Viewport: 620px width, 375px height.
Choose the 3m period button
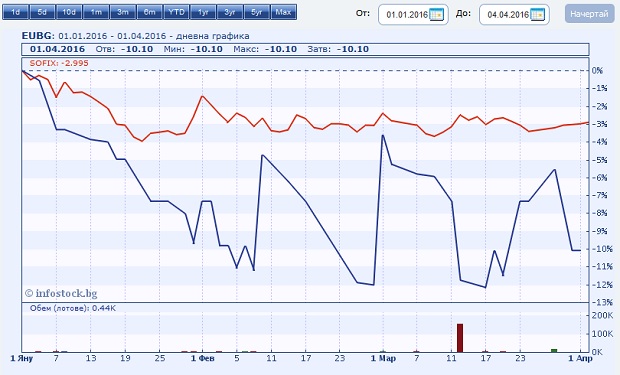tap(123, 12)
